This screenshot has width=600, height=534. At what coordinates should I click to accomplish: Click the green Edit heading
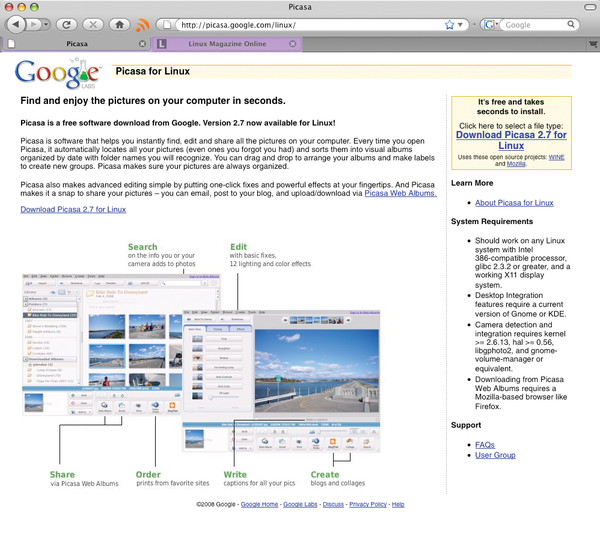tap(238, 247)
